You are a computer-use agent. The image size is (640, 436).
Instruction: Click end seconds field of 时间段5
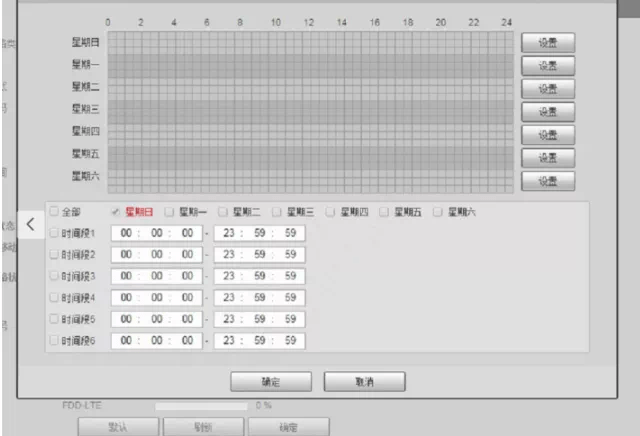point(290,319)
